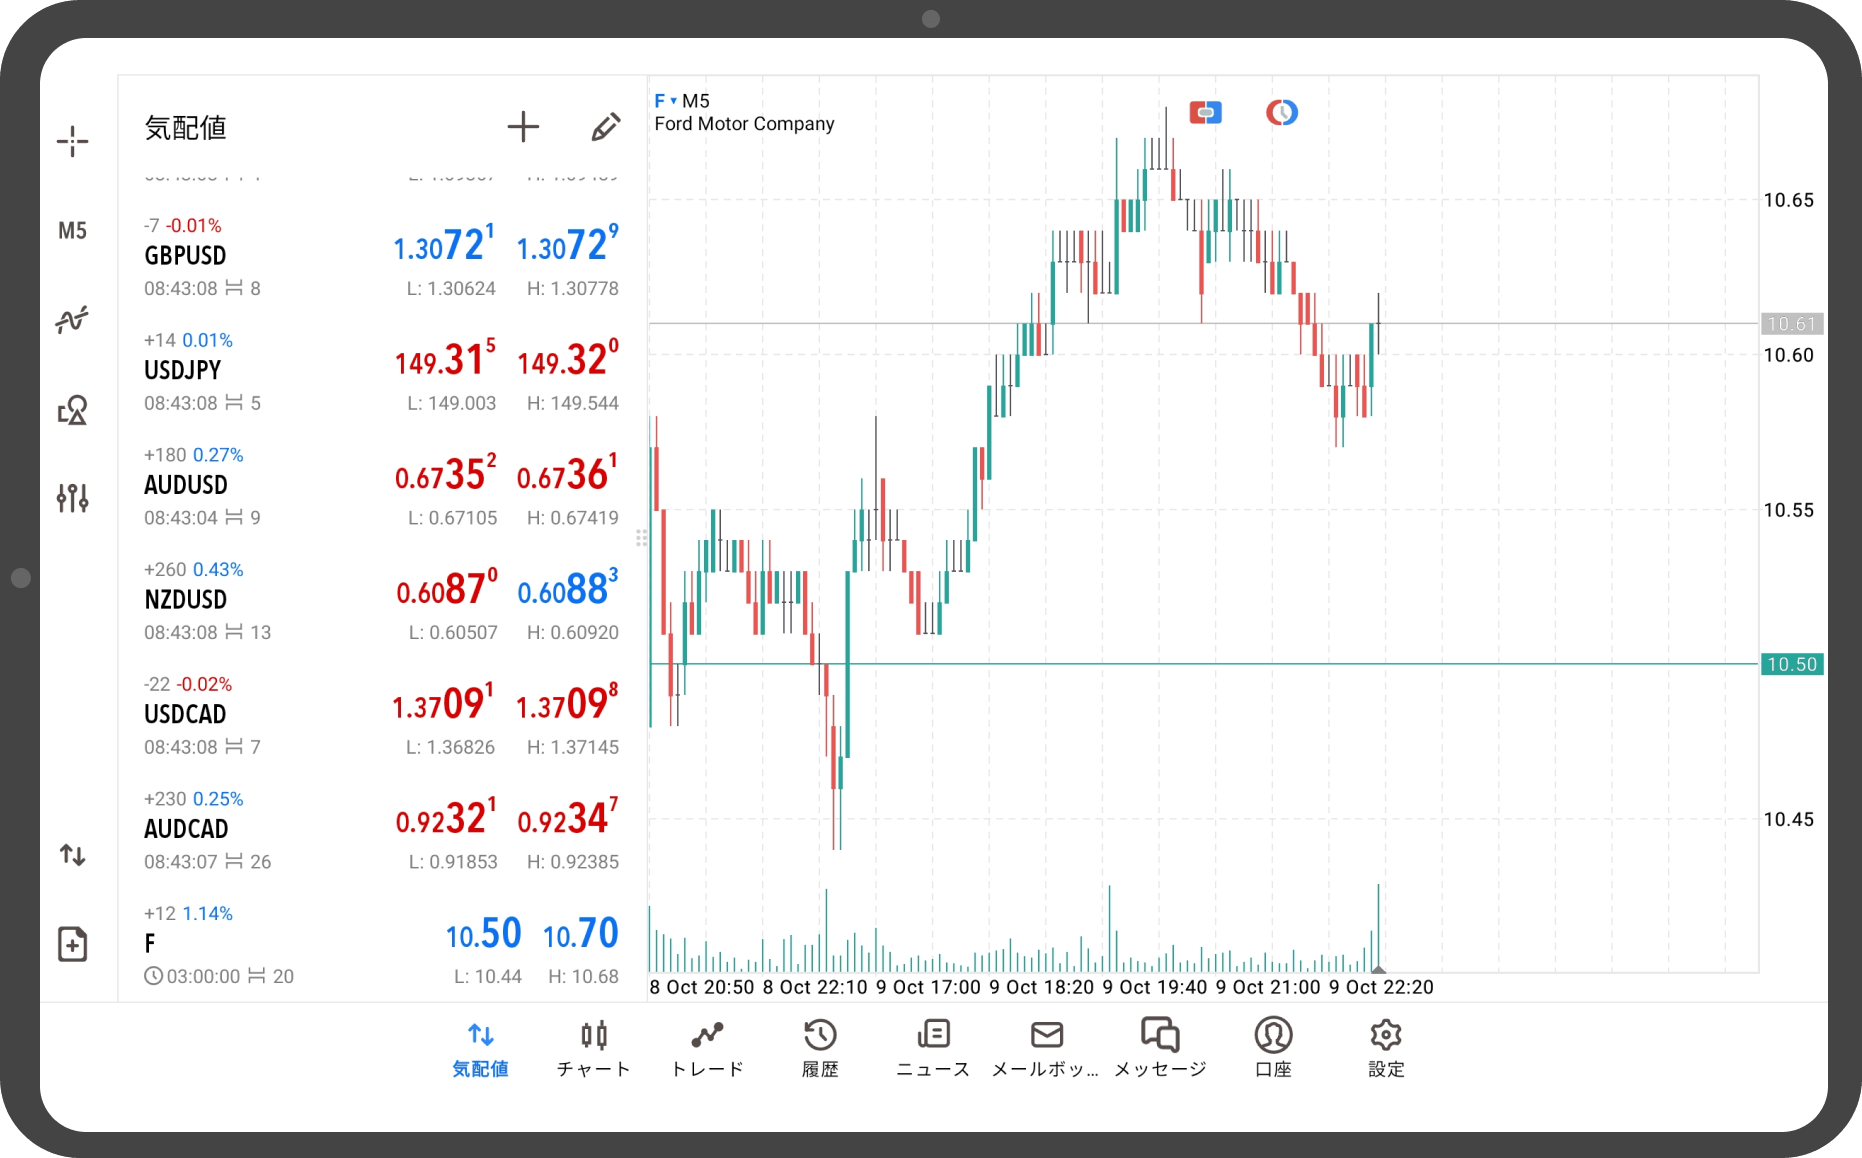Select the USDJPY quote row

click(381, 371)
